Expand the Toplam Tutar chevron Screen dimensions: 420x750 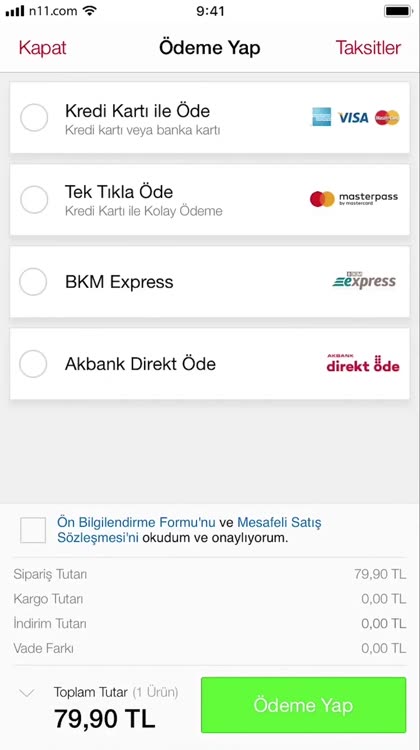(28, 693)
